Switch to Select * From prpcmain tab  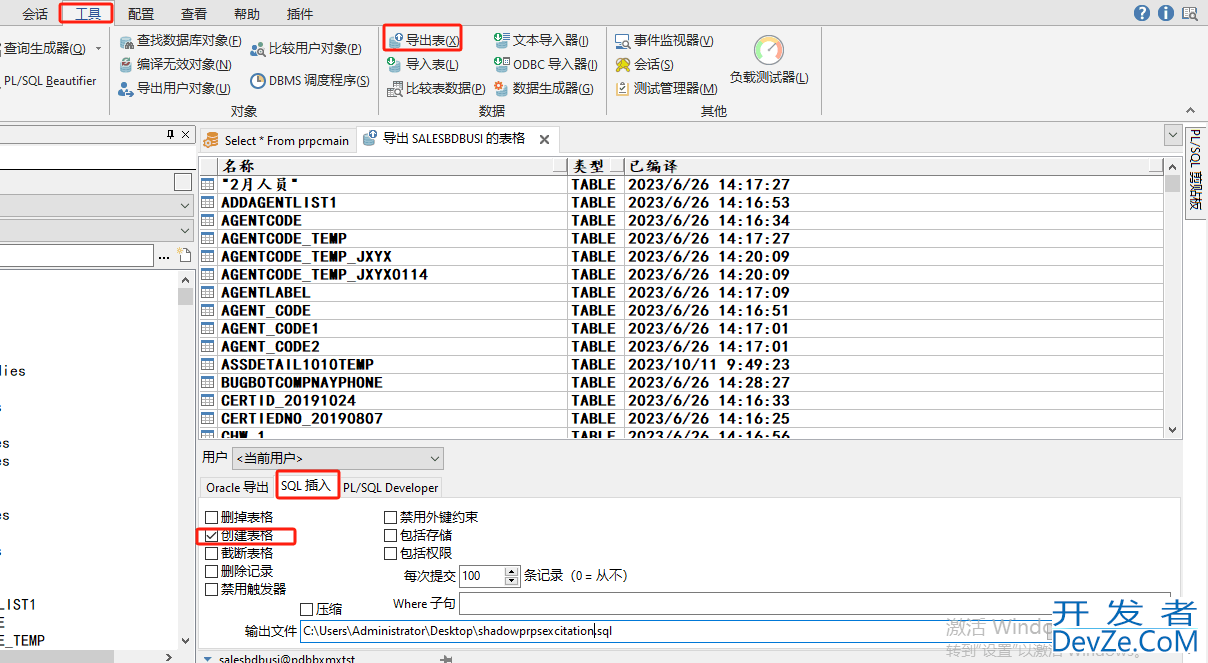[x=277, y=140]
